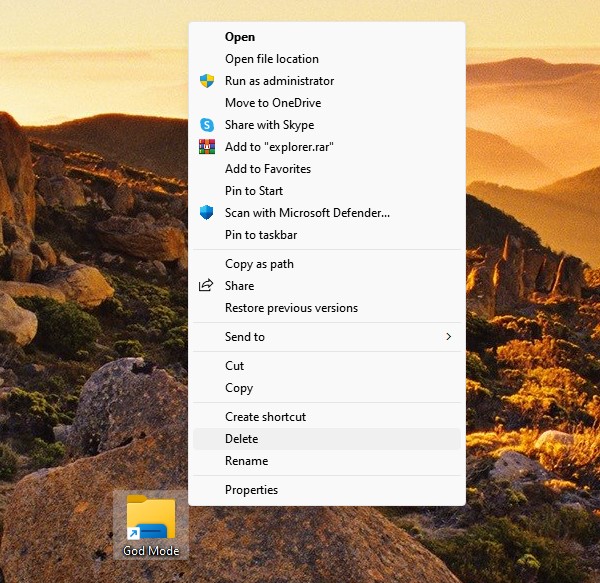Expand the Send to submenu arrow
This screenshot has width=600, height=583.
point(448,337)
